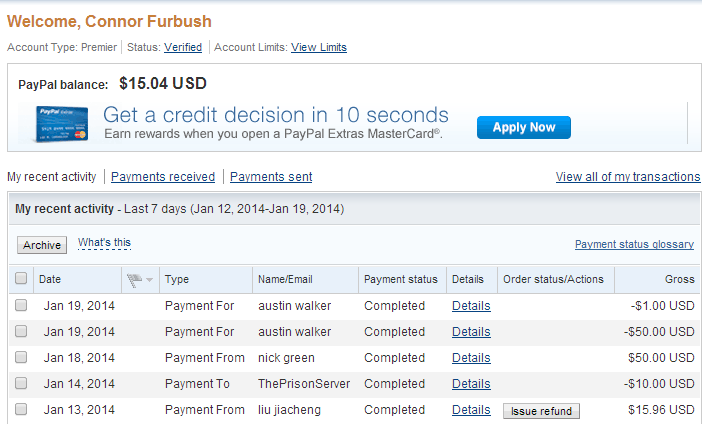This screenshot has height=424, width=702.
Task: Click the flag icon in the table header
Action: tap(135, 280)
